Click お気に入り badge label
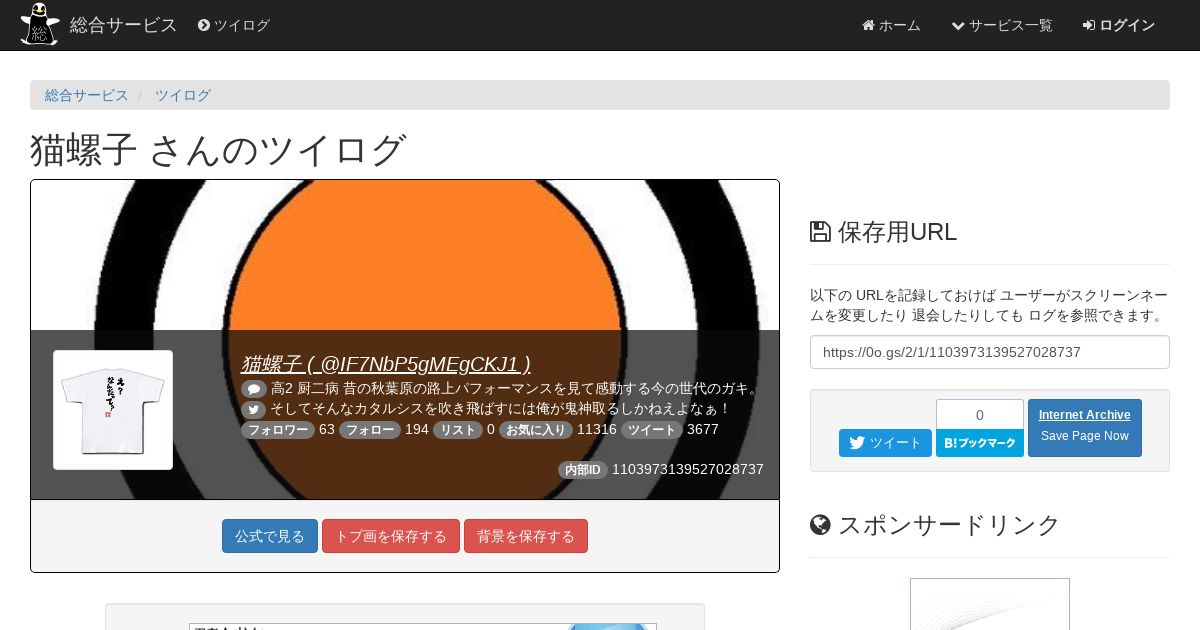This screenshot has width=1200, height=630. (536, 430)
